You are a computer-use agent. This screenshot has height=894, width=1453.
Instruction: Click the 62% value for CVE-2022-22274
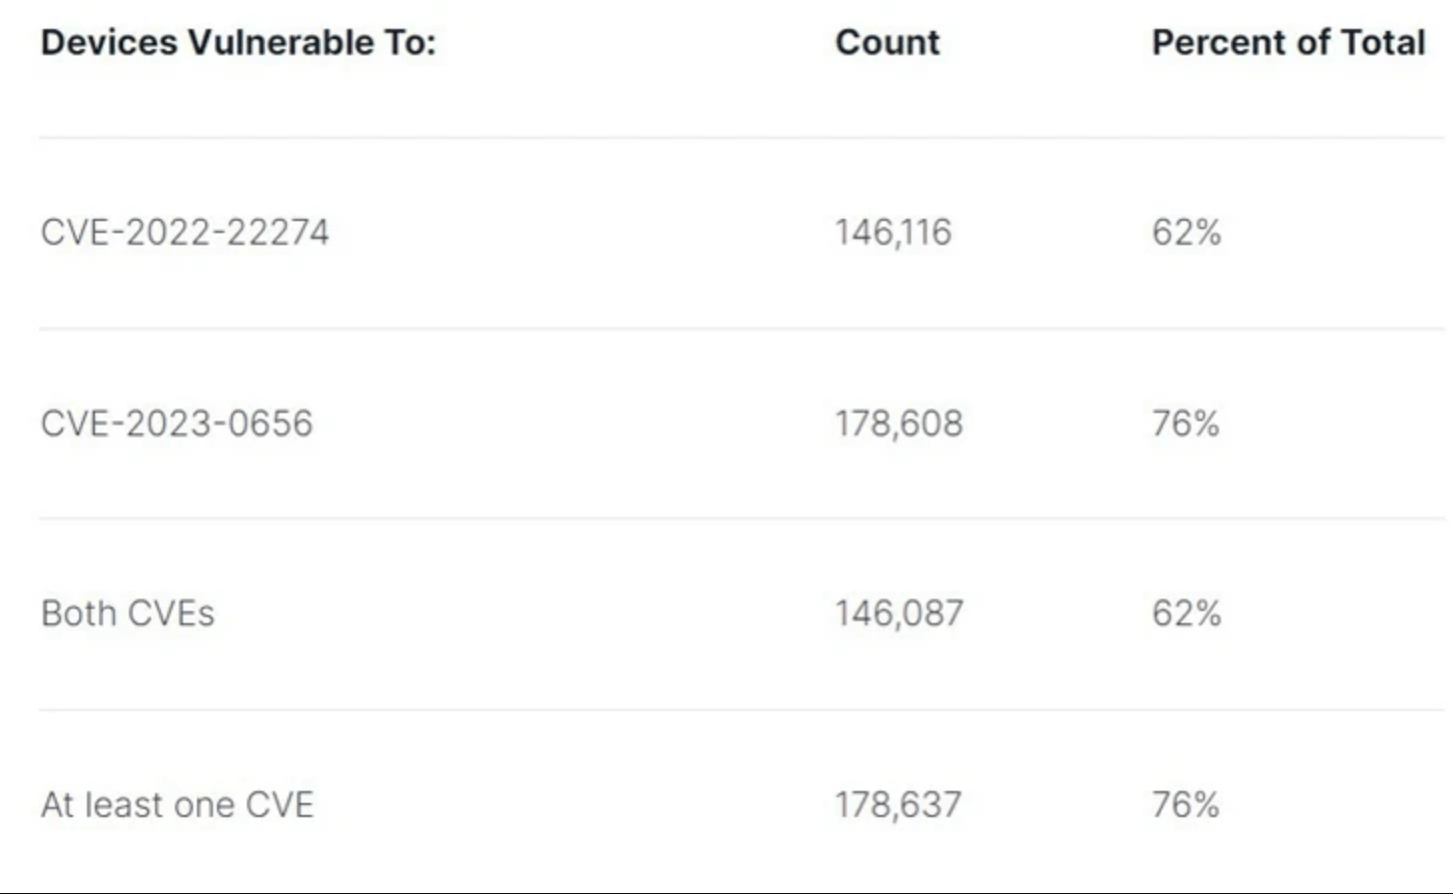(x=1186, y=232)
